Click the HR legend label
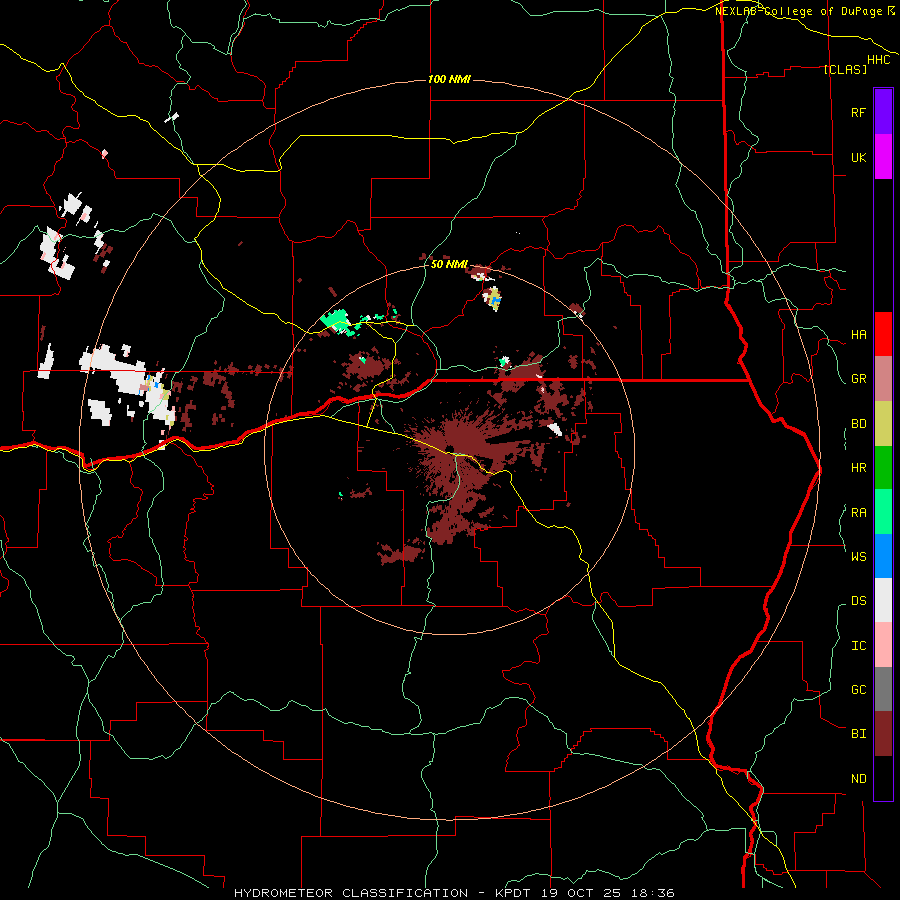This screenshot has height=900, width=900. point(858,468)
